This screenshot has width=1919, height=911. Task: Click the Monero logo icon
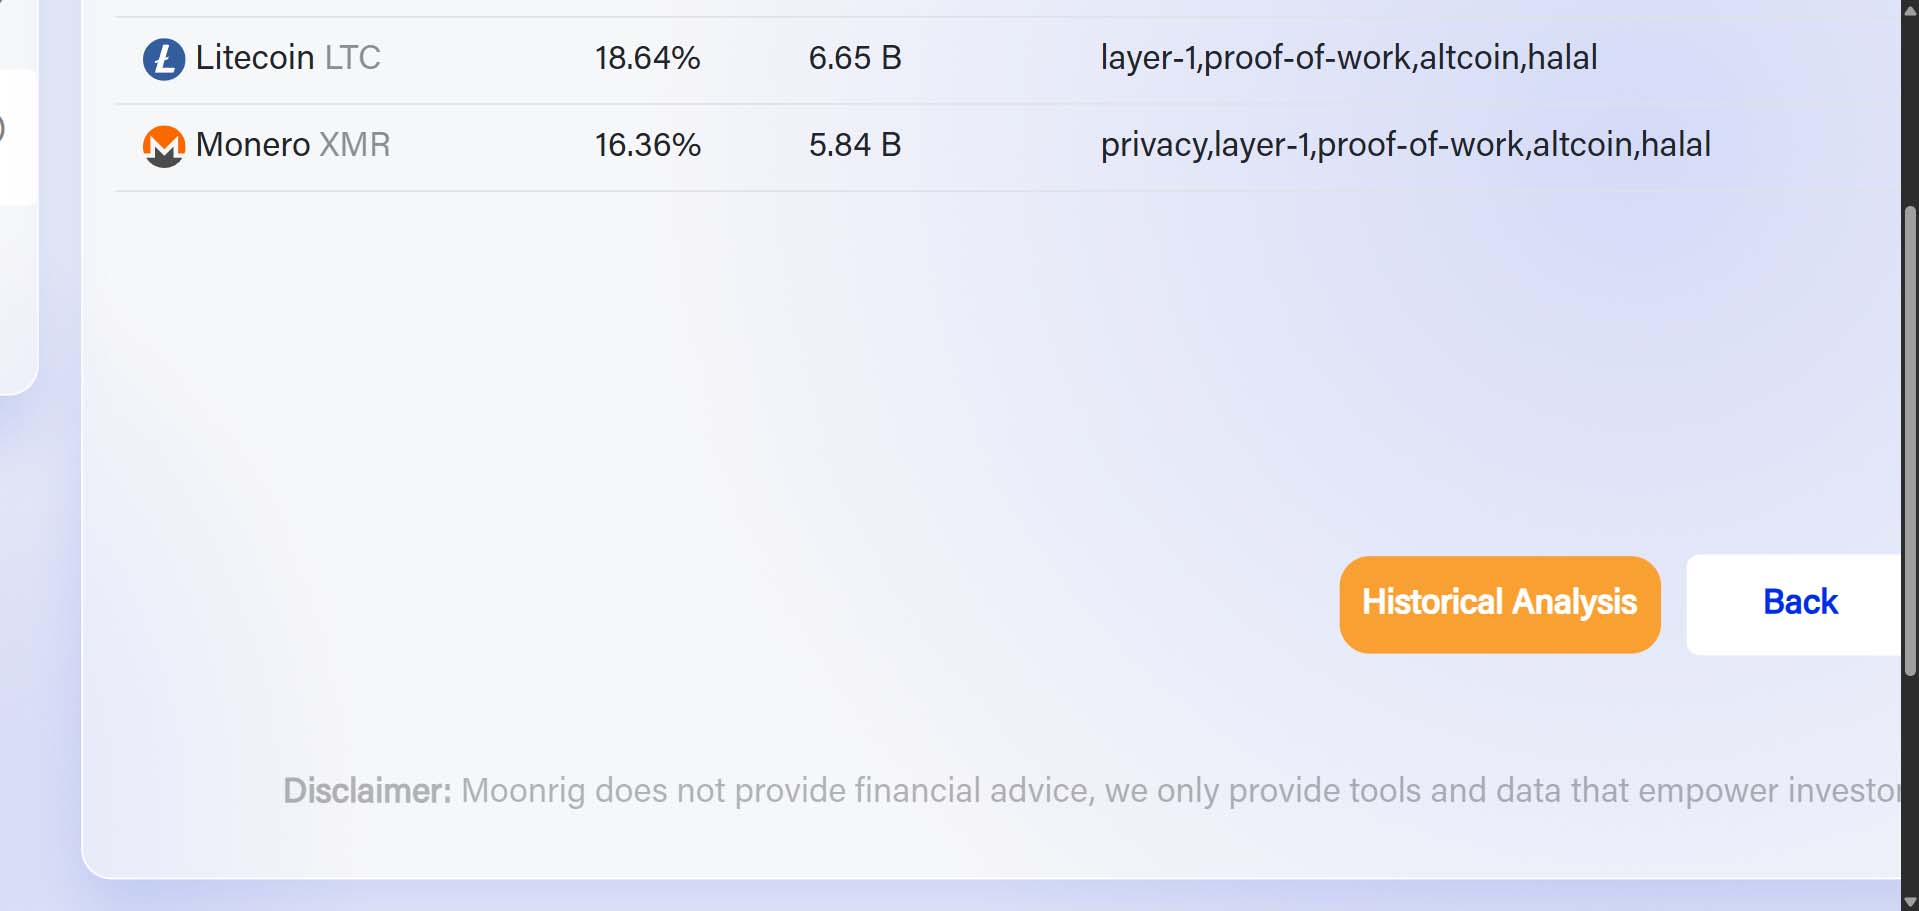click(164, 146)
